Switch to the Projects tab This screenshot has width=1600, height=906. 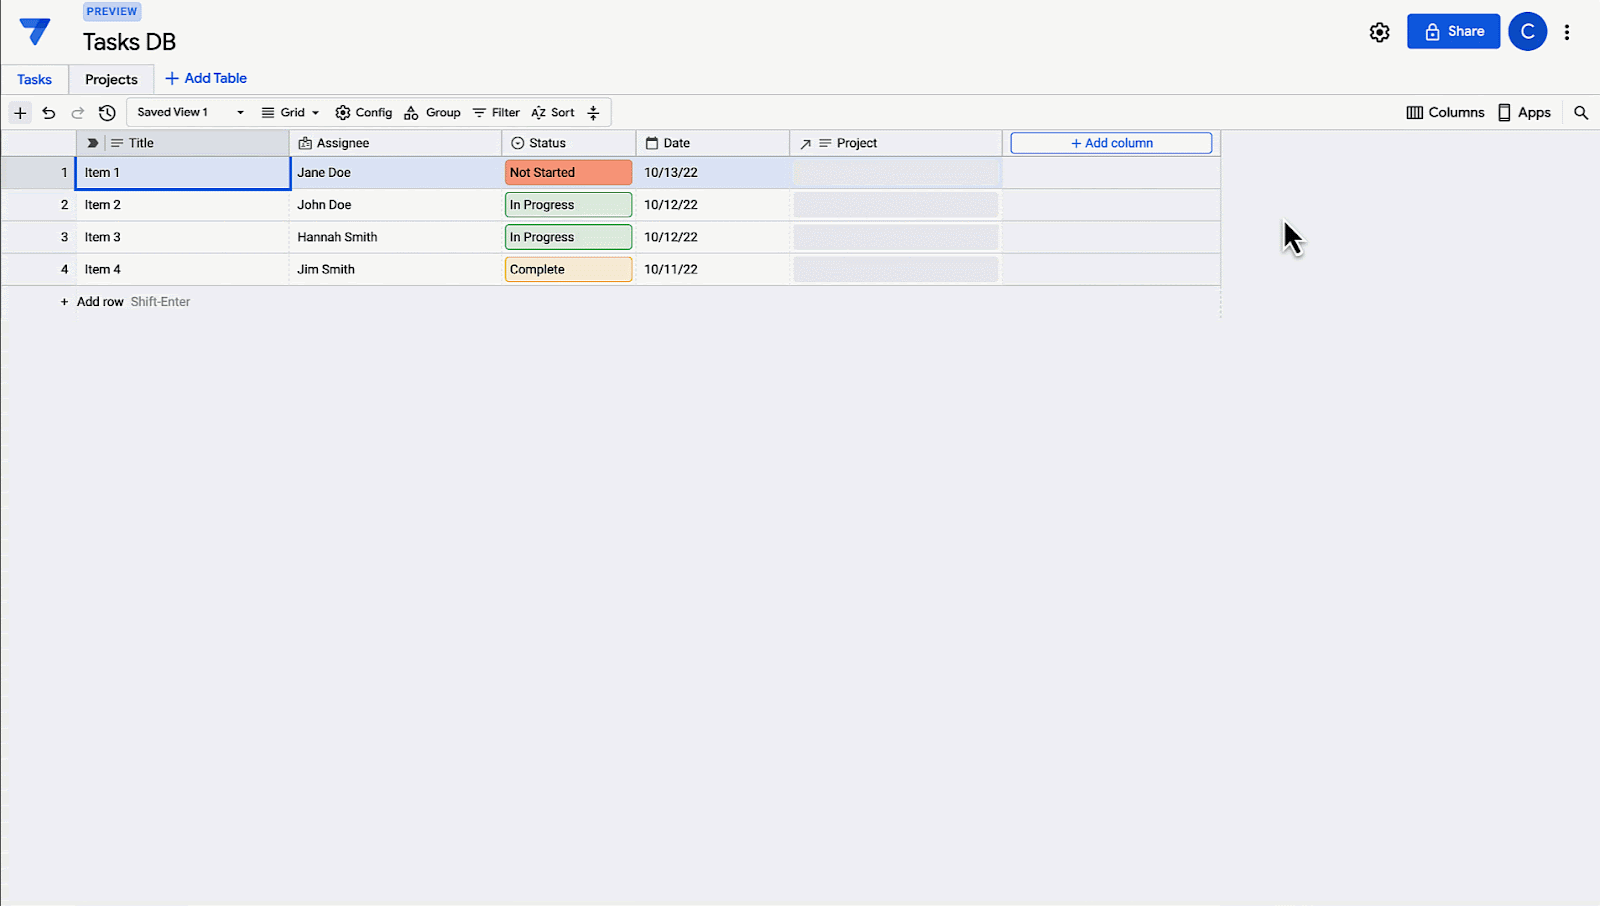click(111, 80)
